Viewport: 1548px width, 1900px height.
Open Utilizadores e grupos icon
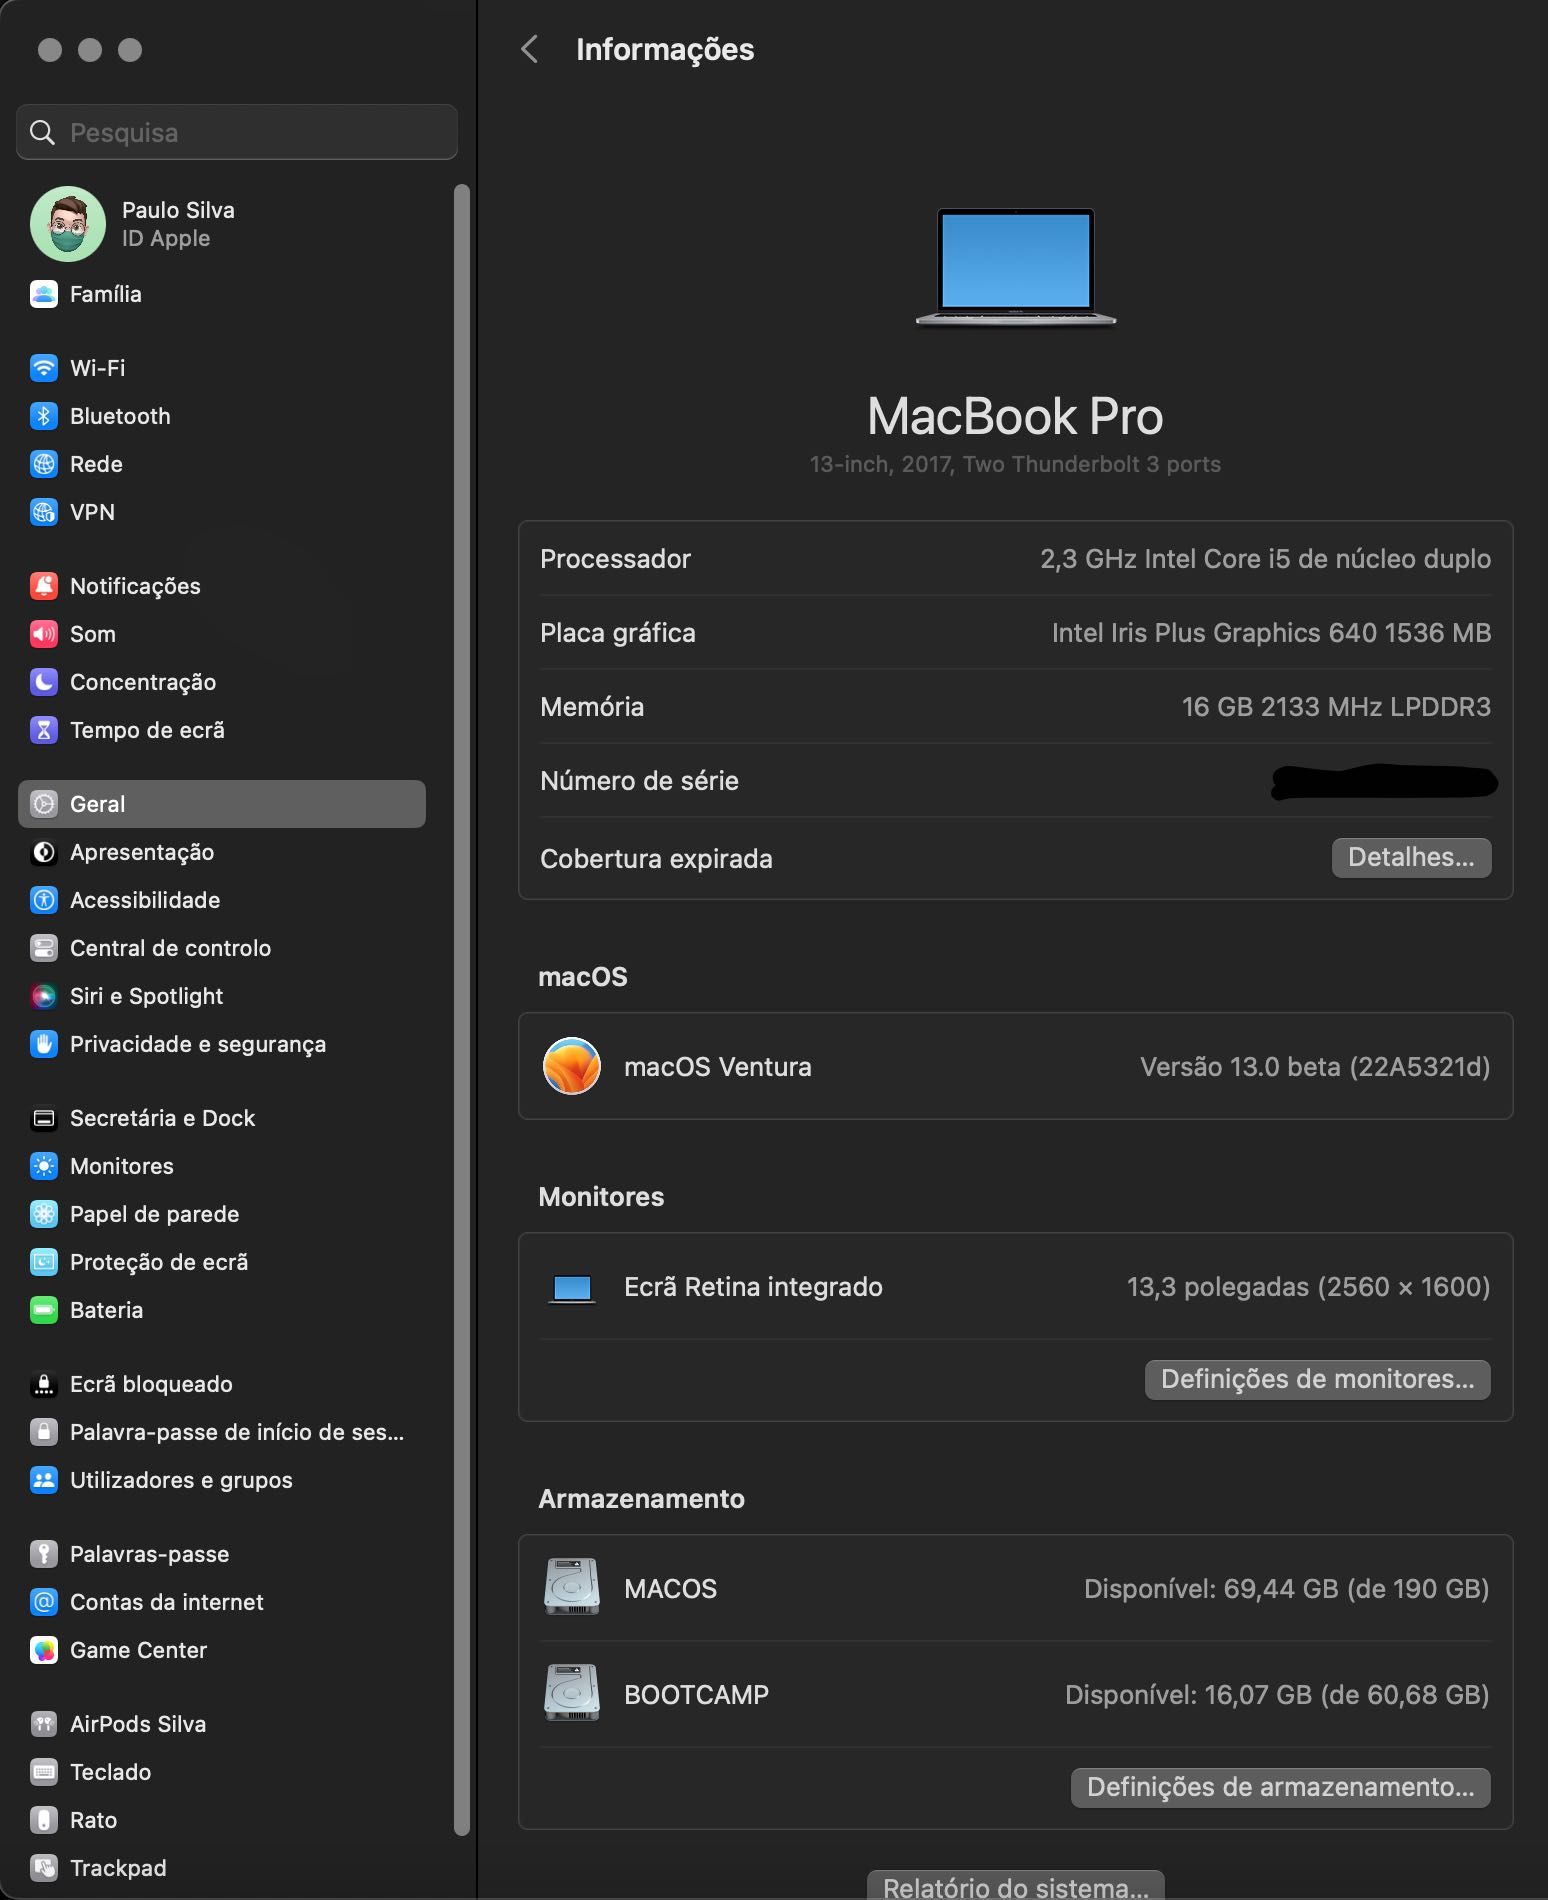44,1480
